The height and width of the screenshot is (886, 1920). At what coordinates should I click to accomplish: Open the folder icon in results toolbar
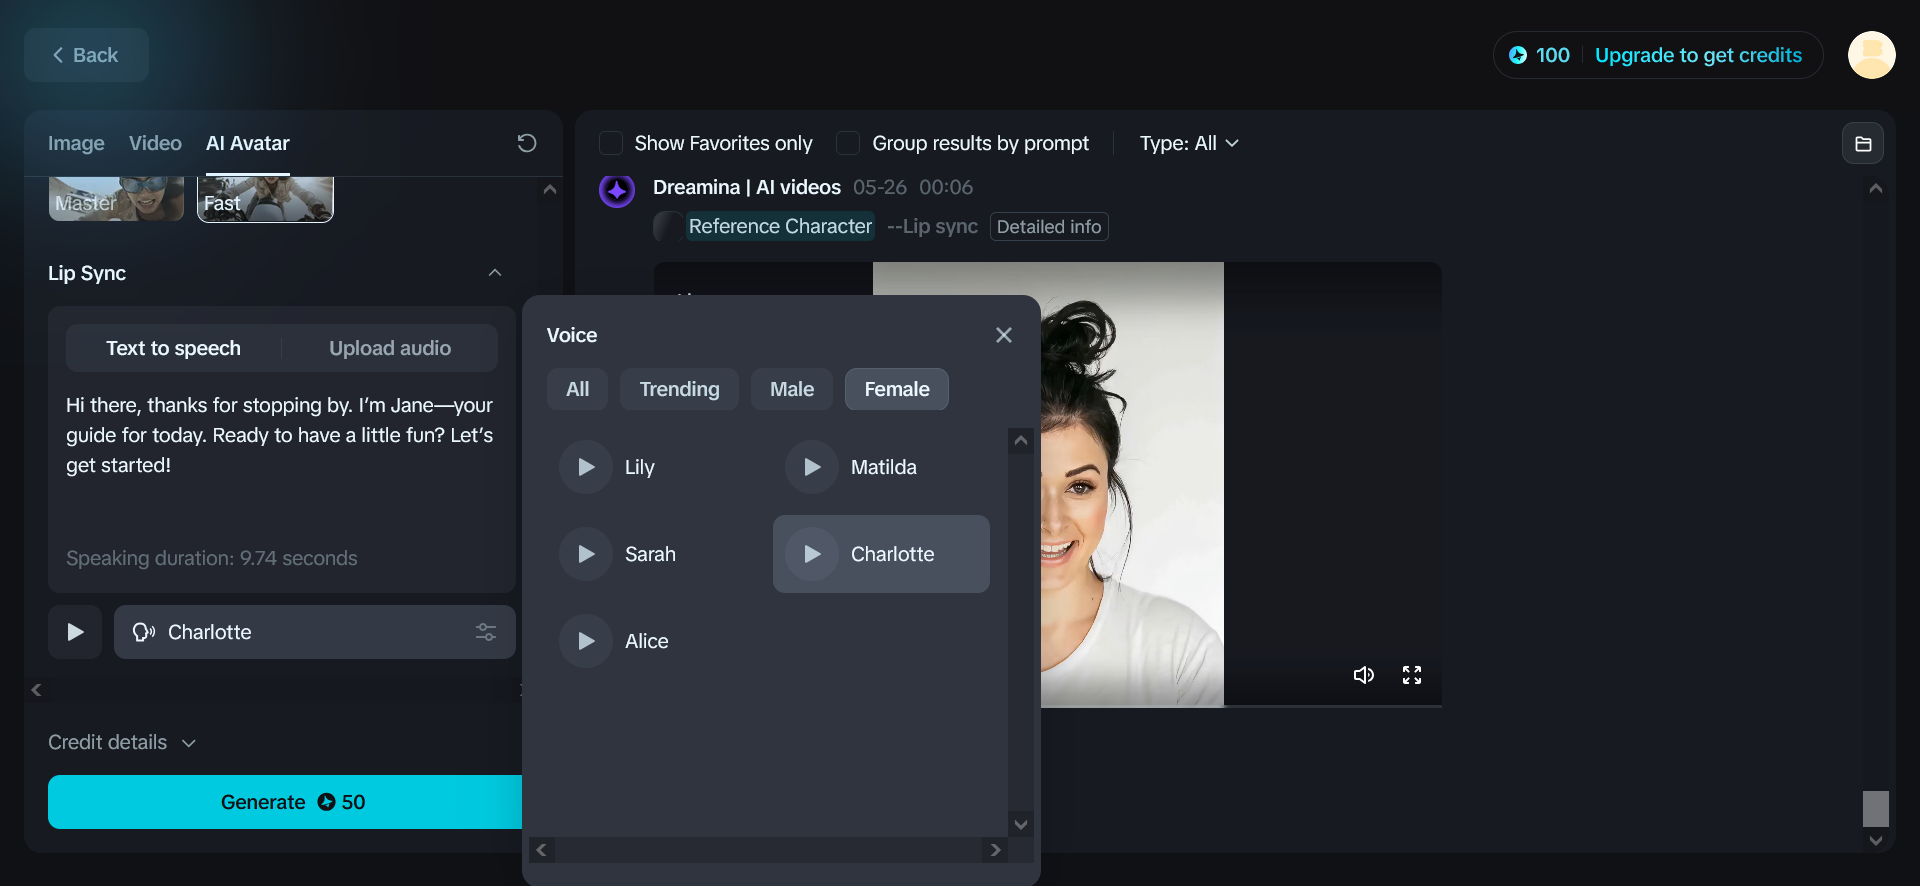click(x=1863, y=143)
